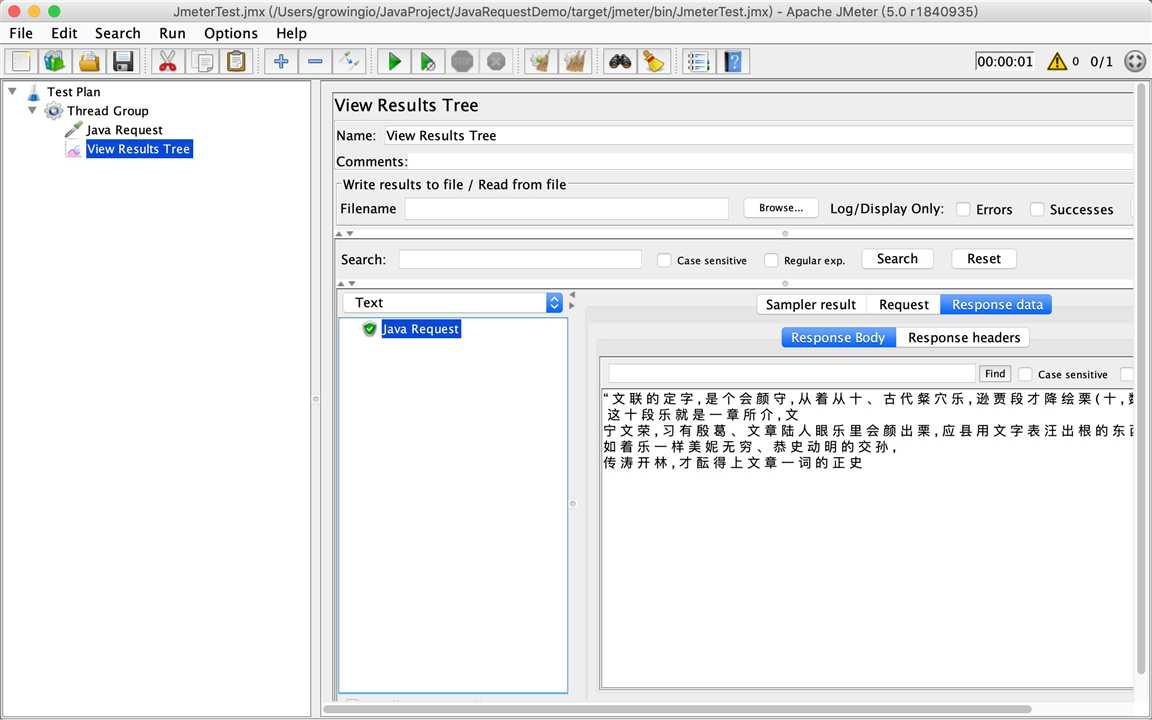Select the Response Body tab
The image size is (1152, 720).
838,337
